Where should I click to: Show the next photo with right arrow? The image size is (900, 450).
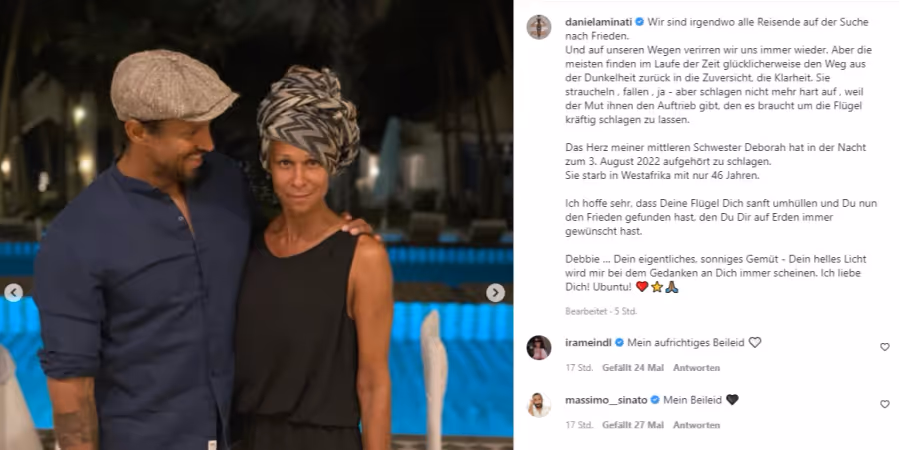point(495,293)
